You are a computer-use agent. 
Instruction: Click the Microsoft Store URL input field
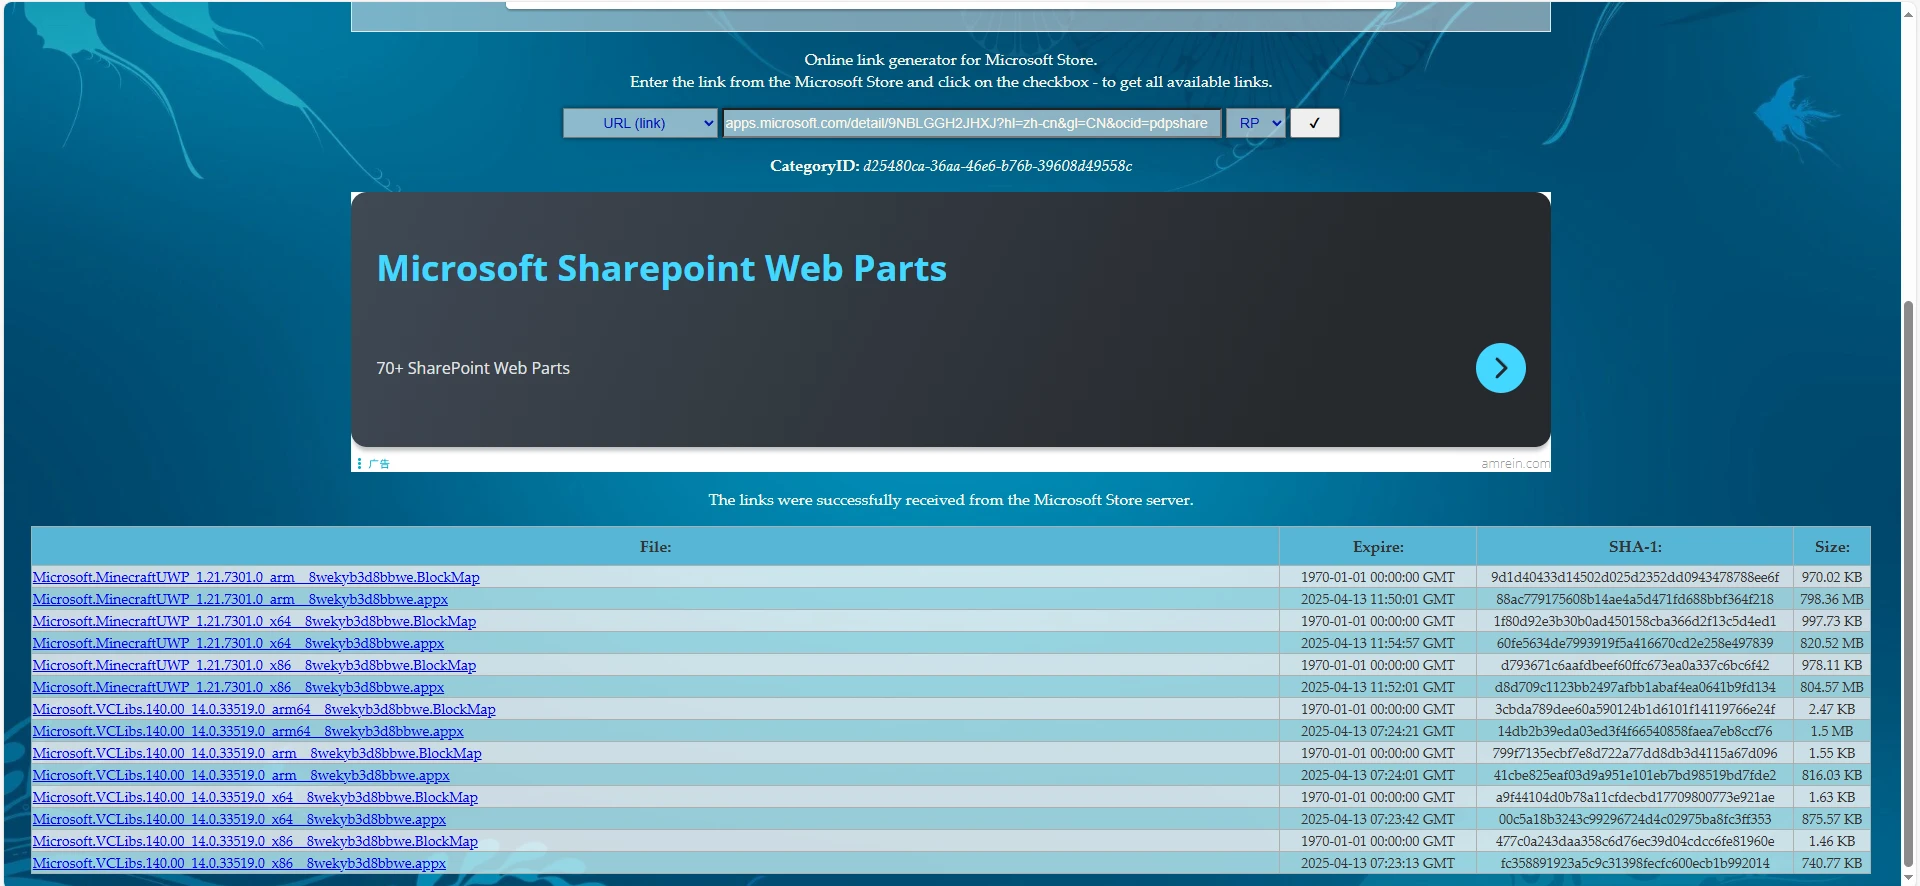(x=970, y=123)
